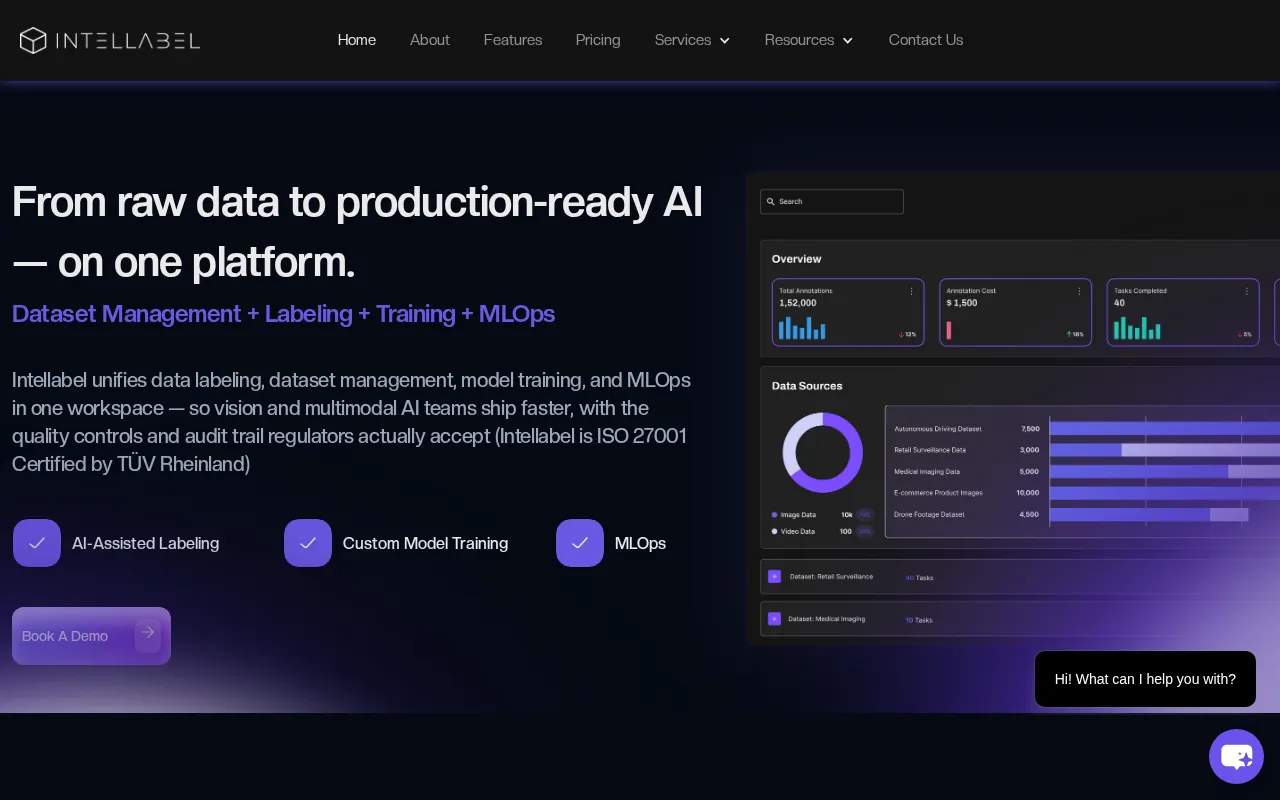
Task: Go to the Home nav item
Action: tap(357, 40)
